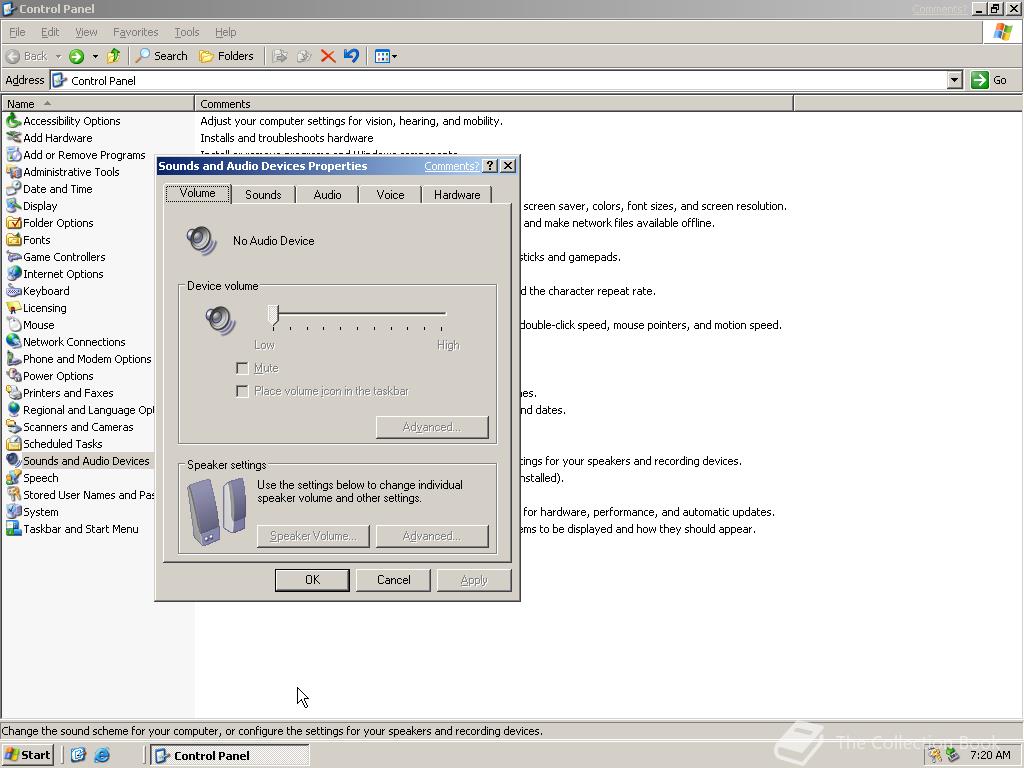Click the Search toolbar button
The width and height of the screenshot is (1024, 768).
pos(161,56)
